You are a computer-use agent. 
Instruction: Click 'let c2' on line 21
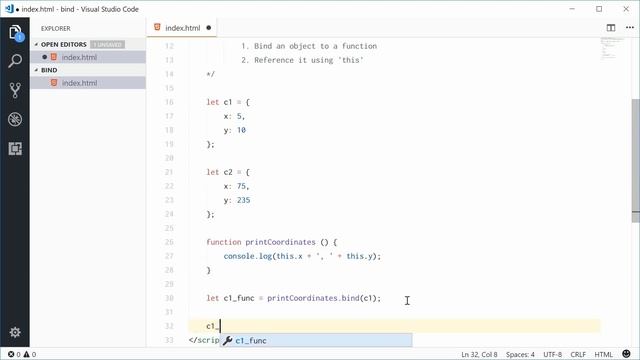(219, 172)
